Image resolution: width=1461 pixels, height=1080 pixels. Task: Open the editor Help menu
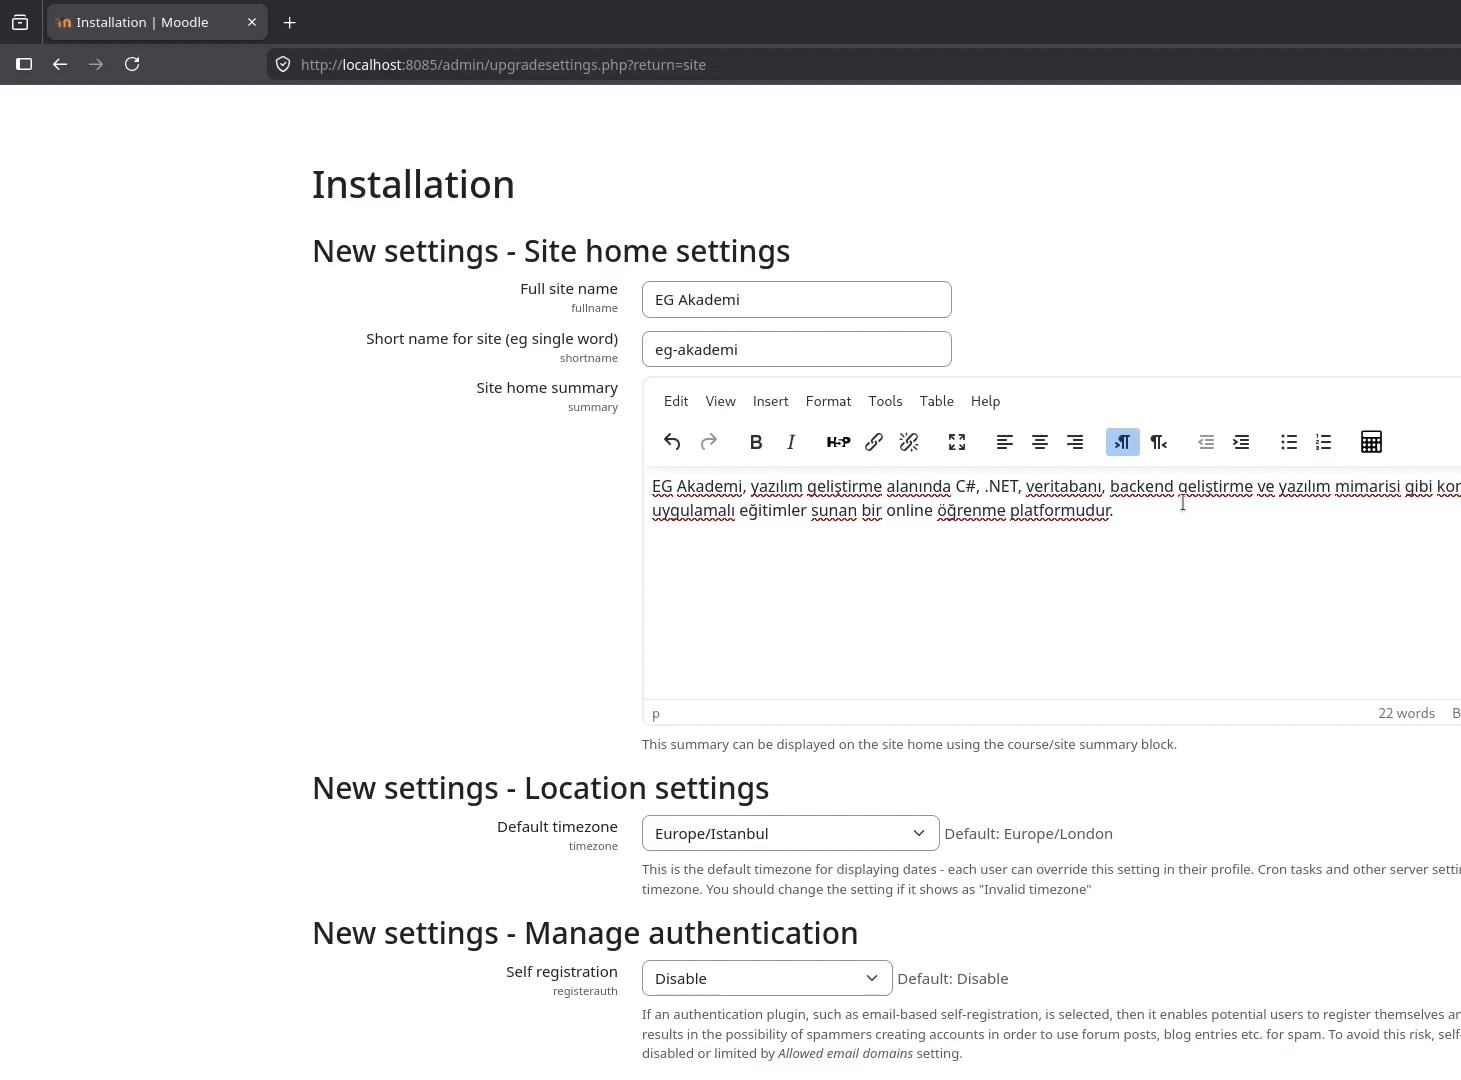(985, 401)
